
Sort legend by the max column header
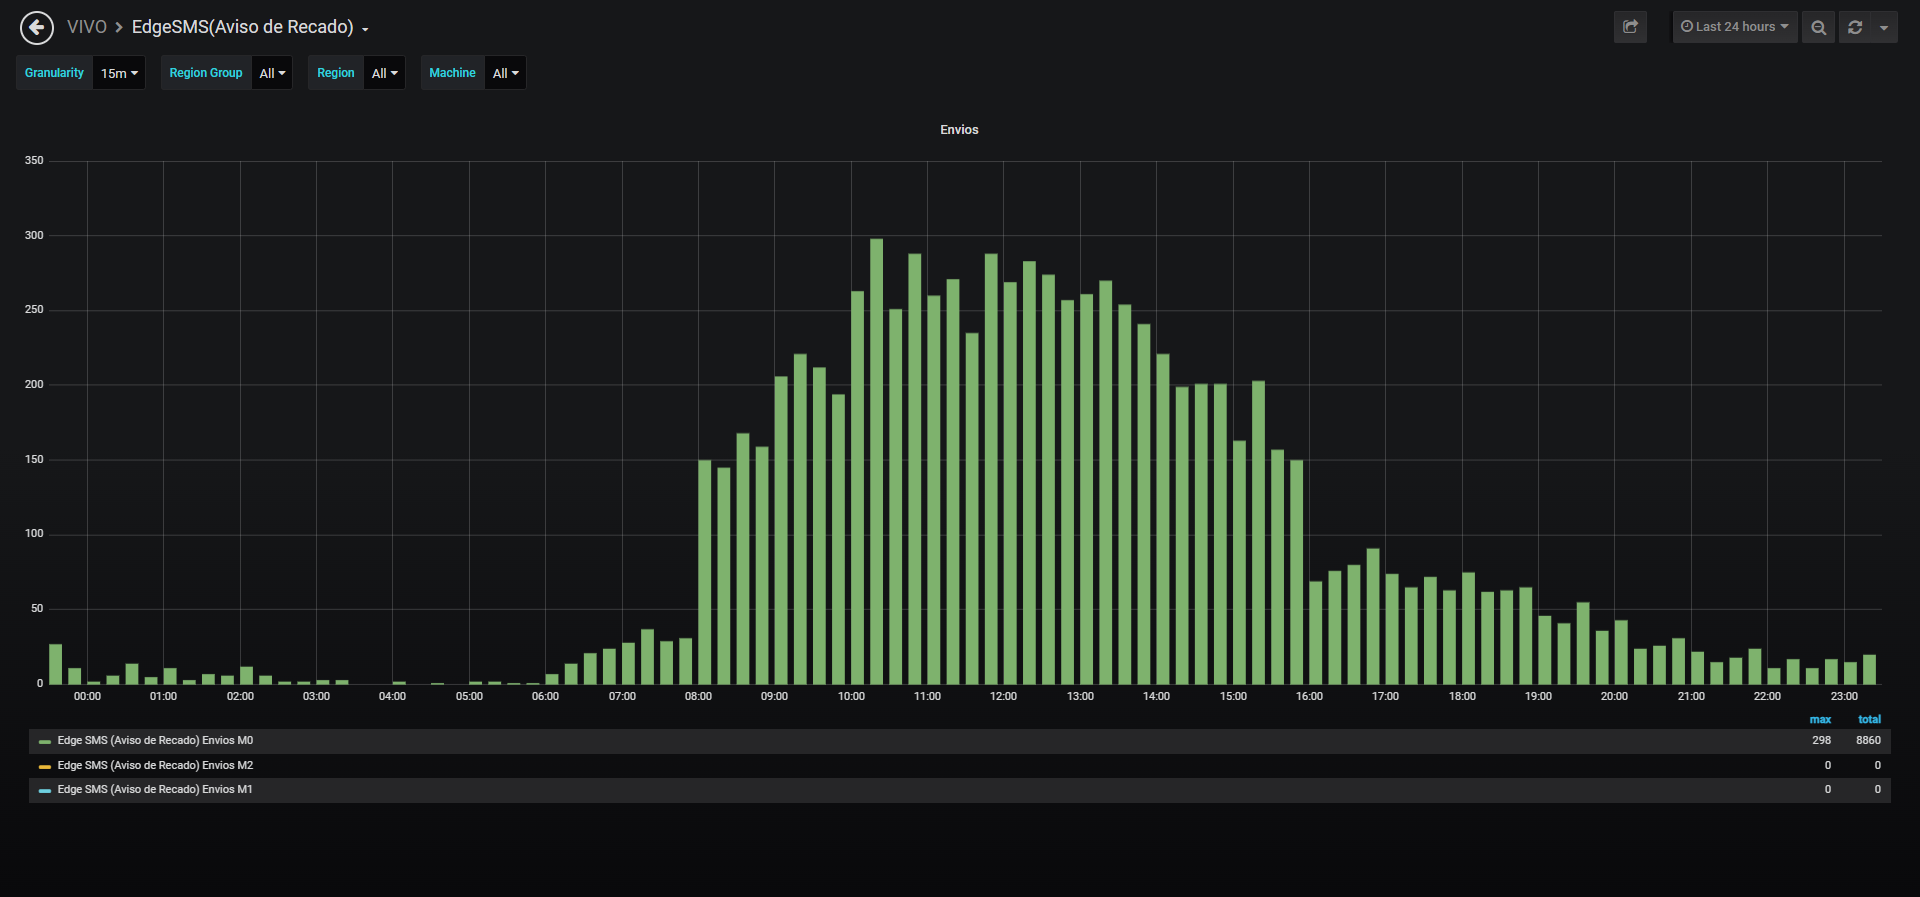coord(1820,720)
